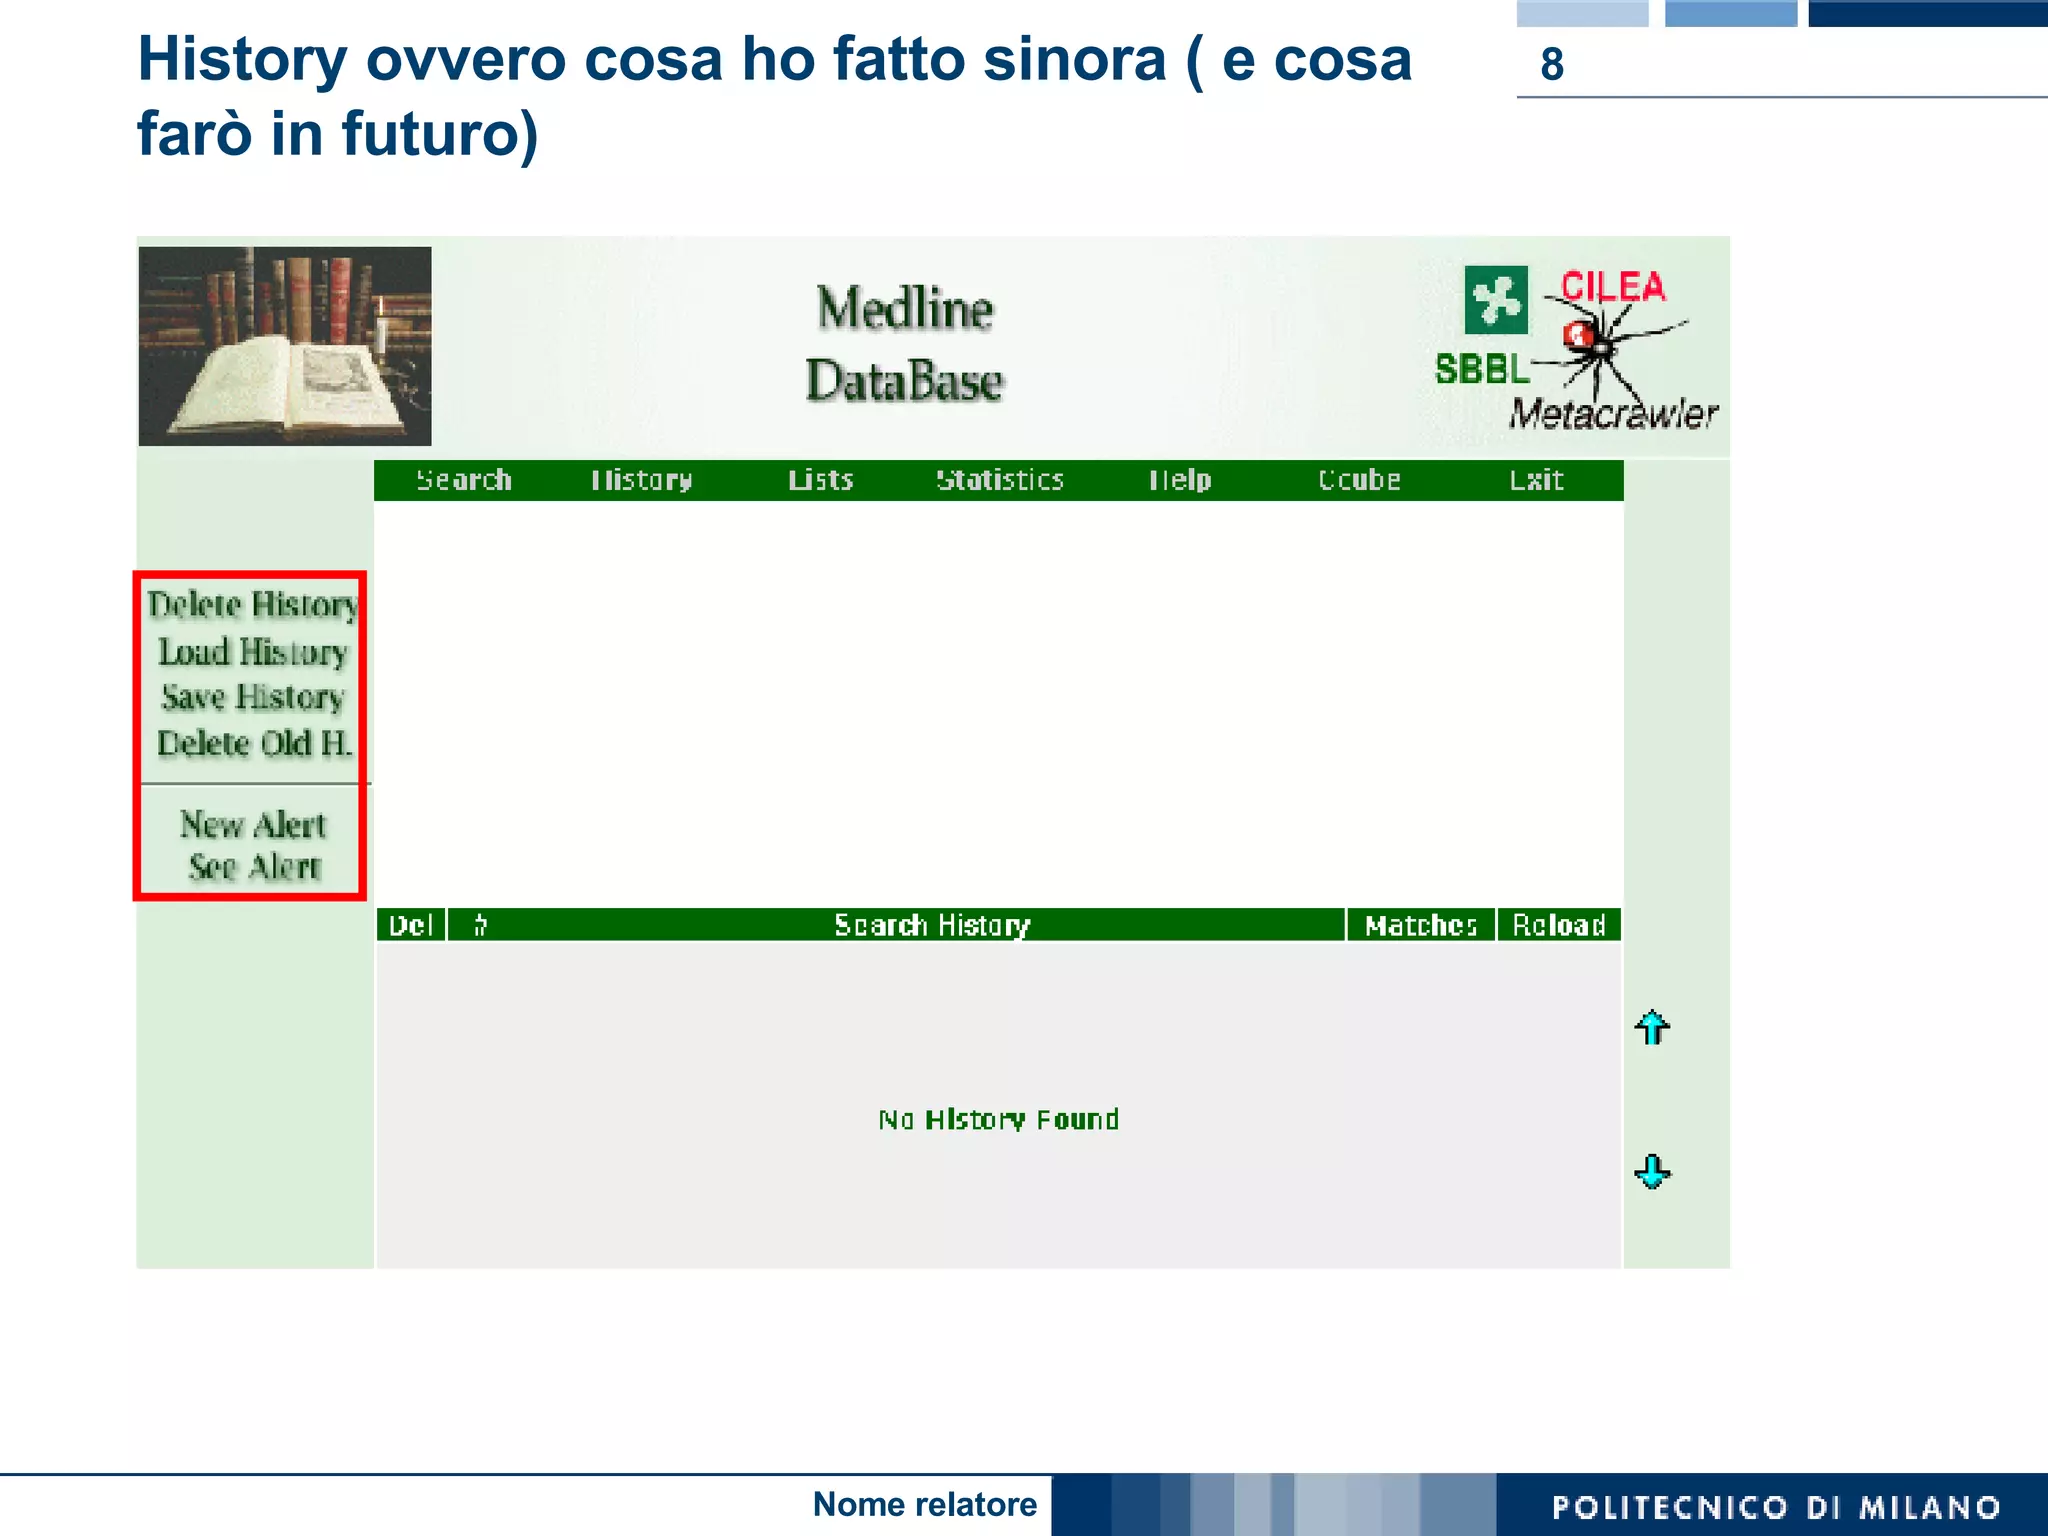The height and width of the screenshot is (1536, 2048).
Task: Click the Medline DataBase title
Action: tap(905, 344)
